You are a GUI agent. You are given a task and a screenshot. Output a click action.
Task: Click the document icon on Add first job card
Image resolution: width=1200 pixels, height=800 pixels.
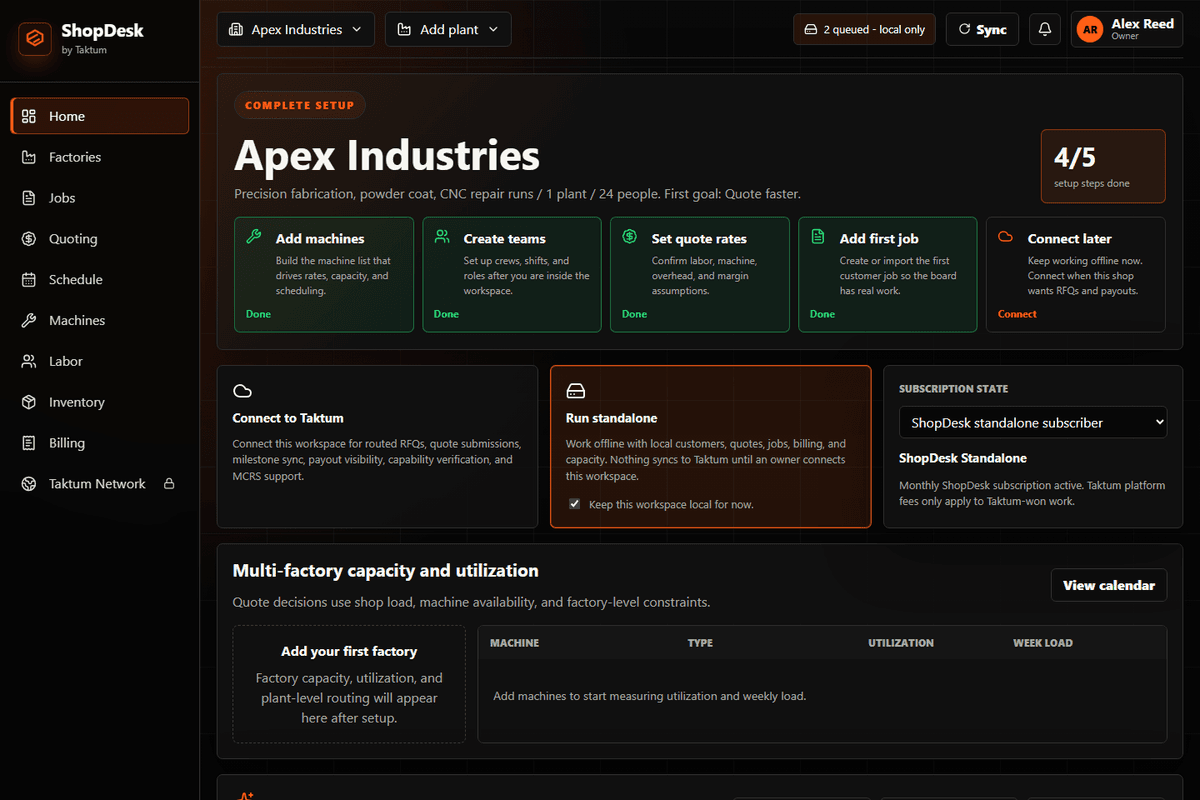pos(818,237)
